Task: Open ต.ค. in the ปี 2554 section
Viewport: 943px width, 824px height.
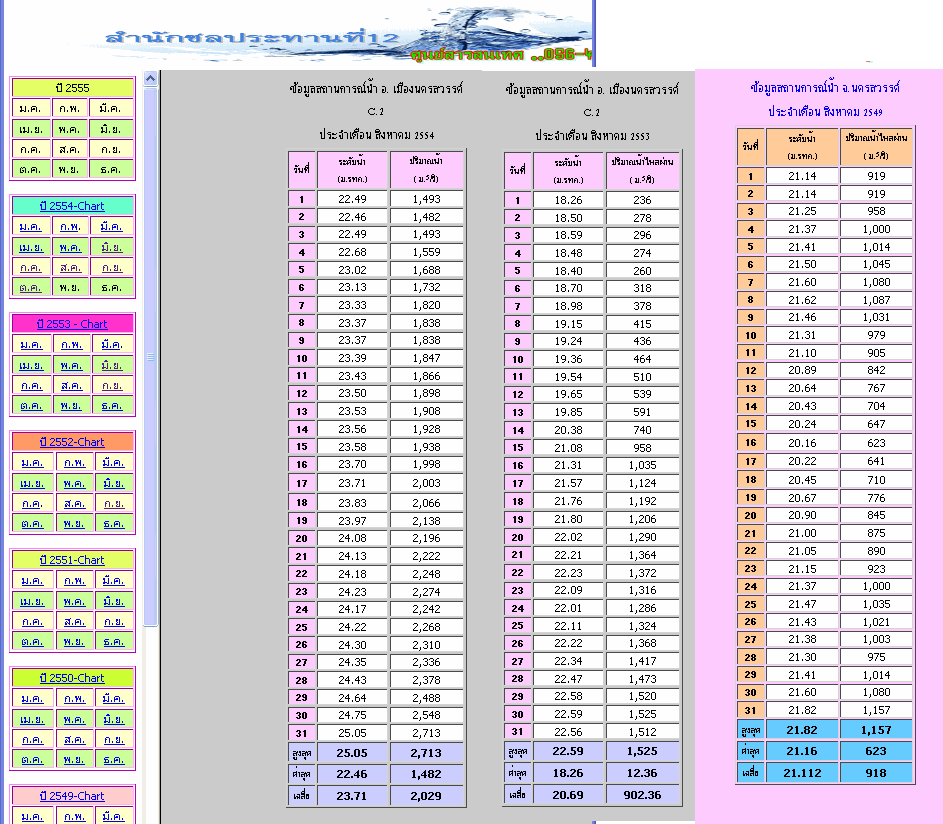Action: (x=31, y=288)
